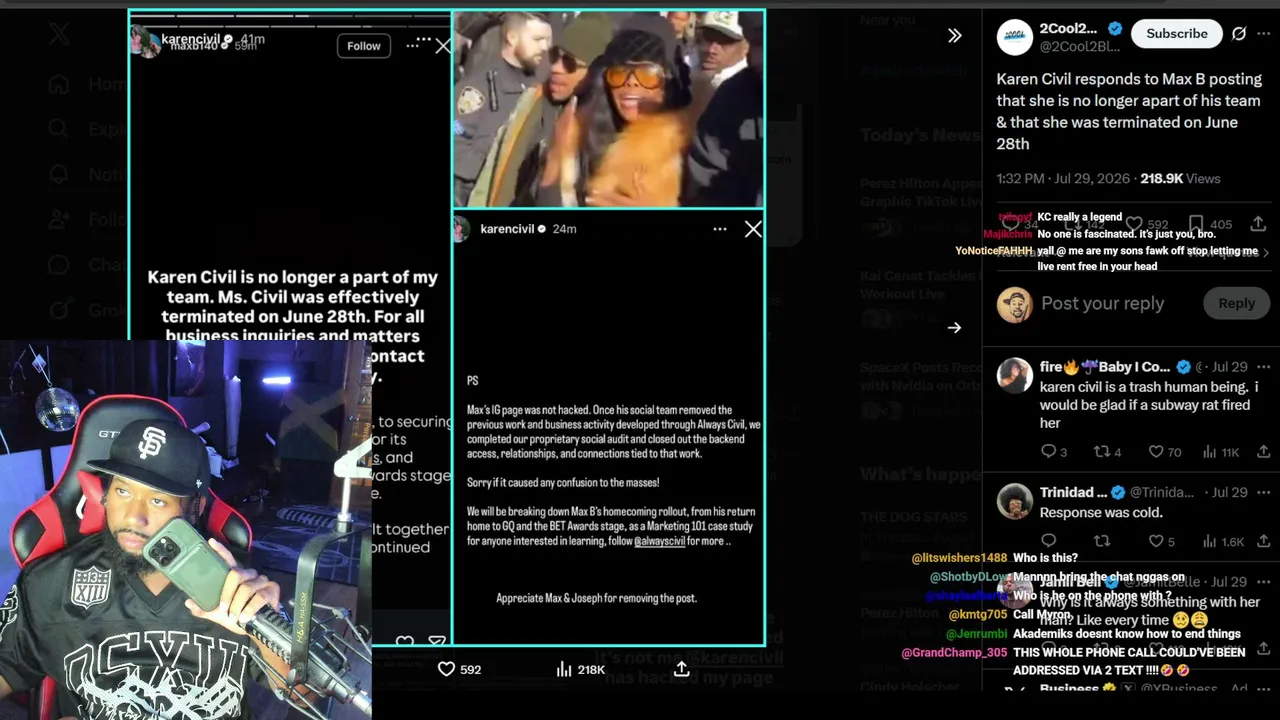
Task: Share post from the image viewer bar
Action: point(681,669)
